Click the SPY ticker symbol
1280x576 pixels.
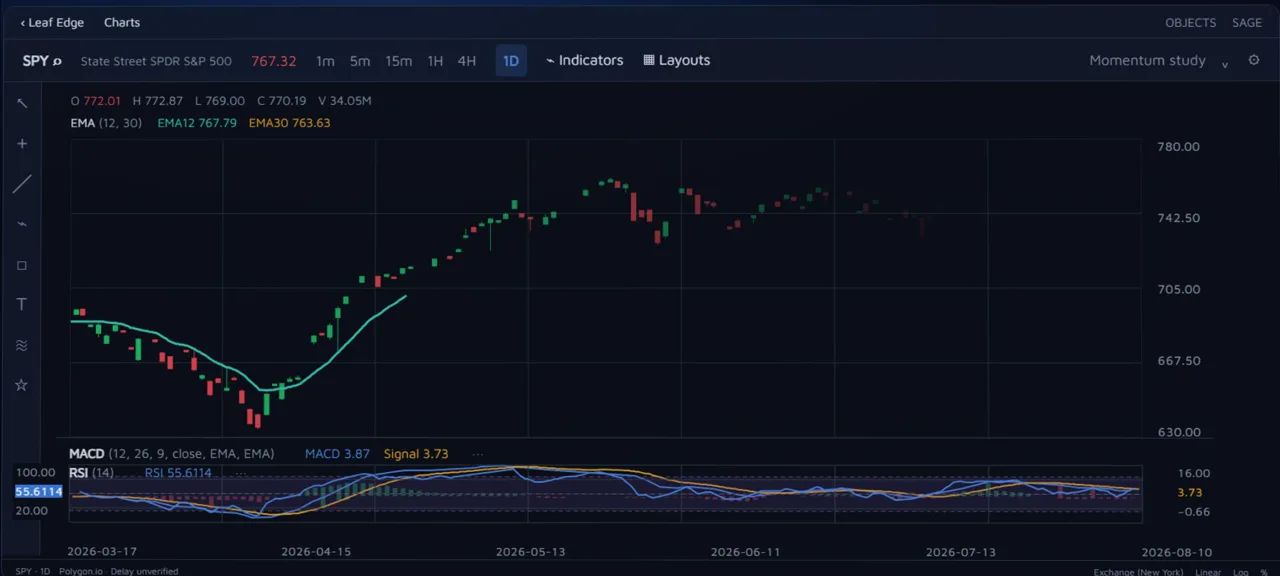35,61
